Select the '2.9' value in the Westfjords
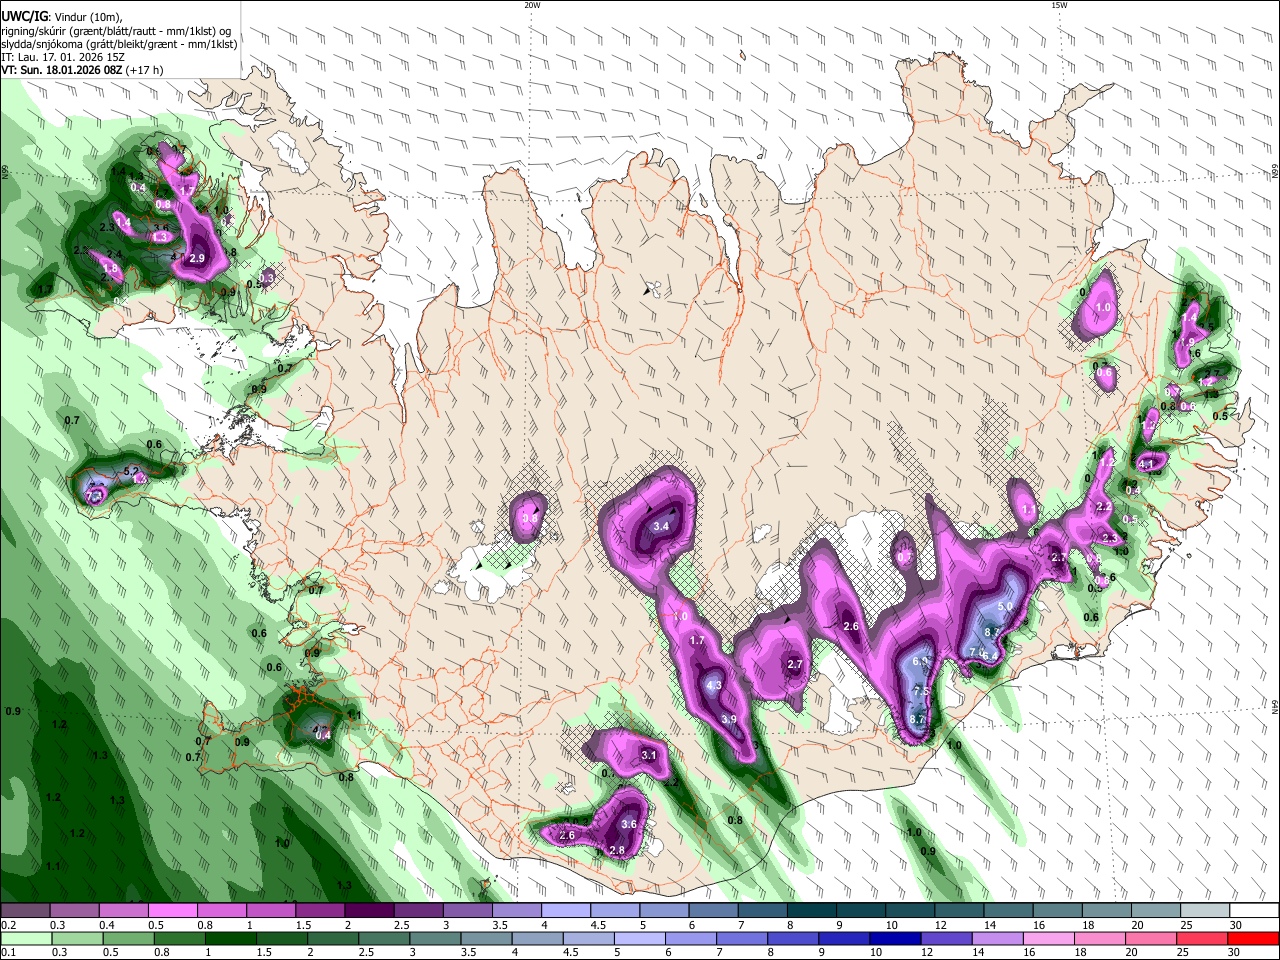The height and width of the screenshot is (960, 1280). [197, 259]
